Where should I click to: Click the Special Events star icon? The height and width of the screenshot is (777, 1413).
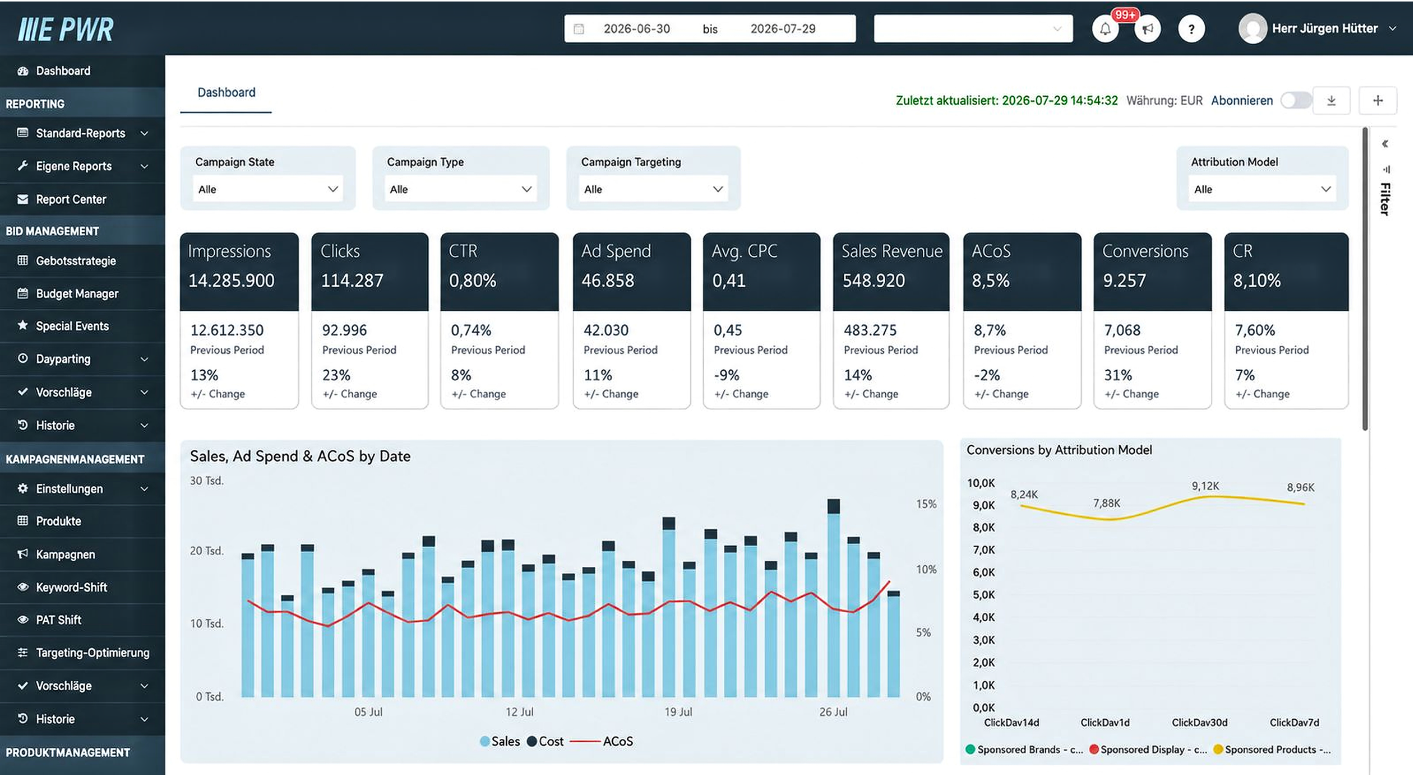coord(23,326)
